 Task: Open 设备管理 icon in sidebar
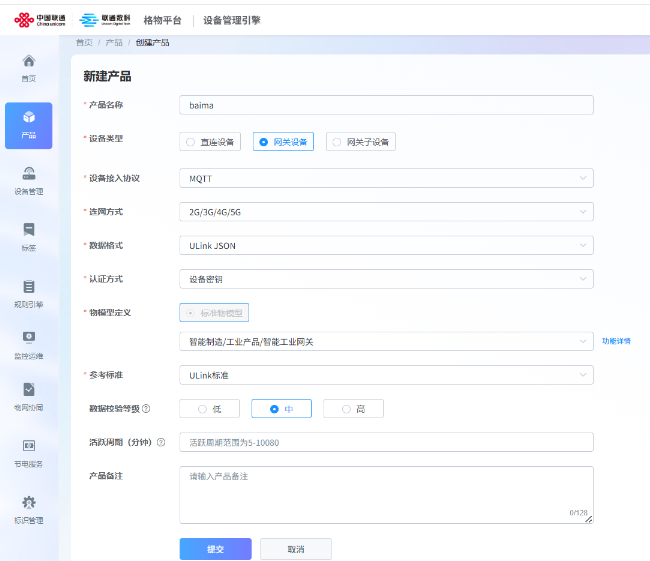pyautogui.click(x=29, y=174)
